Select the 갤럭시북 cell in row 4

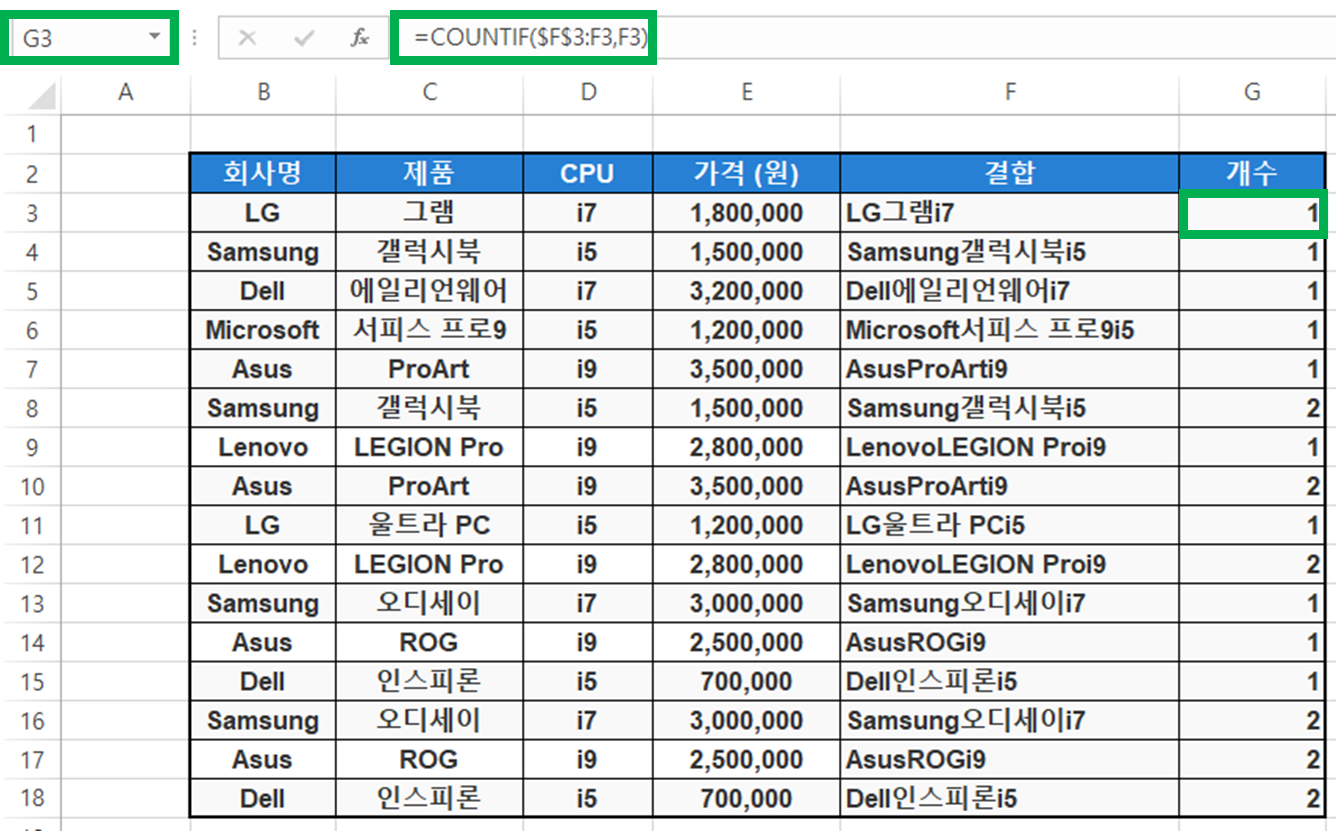[x=430, y=252]
